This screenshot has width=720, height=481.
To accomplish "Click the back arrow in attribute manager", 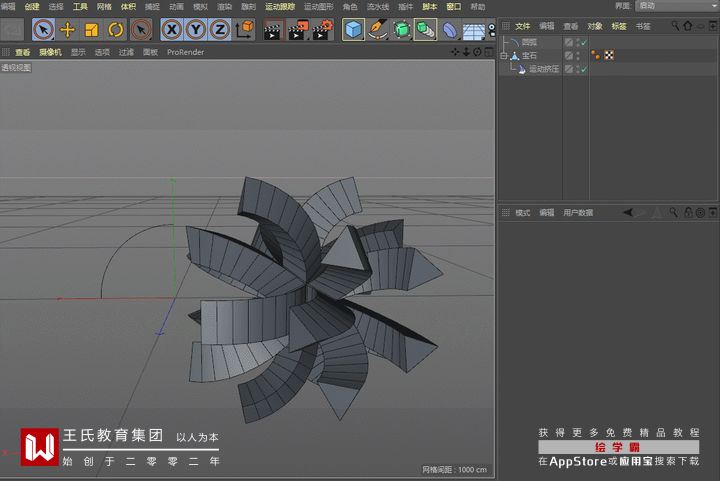I will pos(628,213).
